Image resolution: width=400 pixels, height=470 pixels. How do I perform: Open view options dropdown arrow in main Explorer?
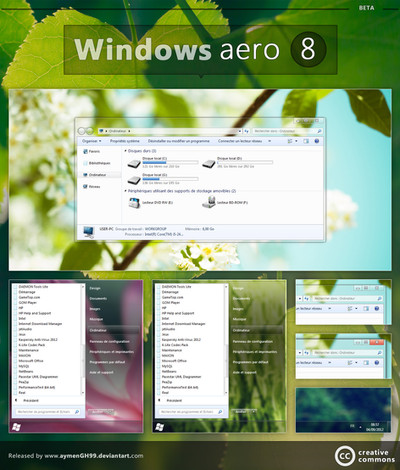pos(296,141)
